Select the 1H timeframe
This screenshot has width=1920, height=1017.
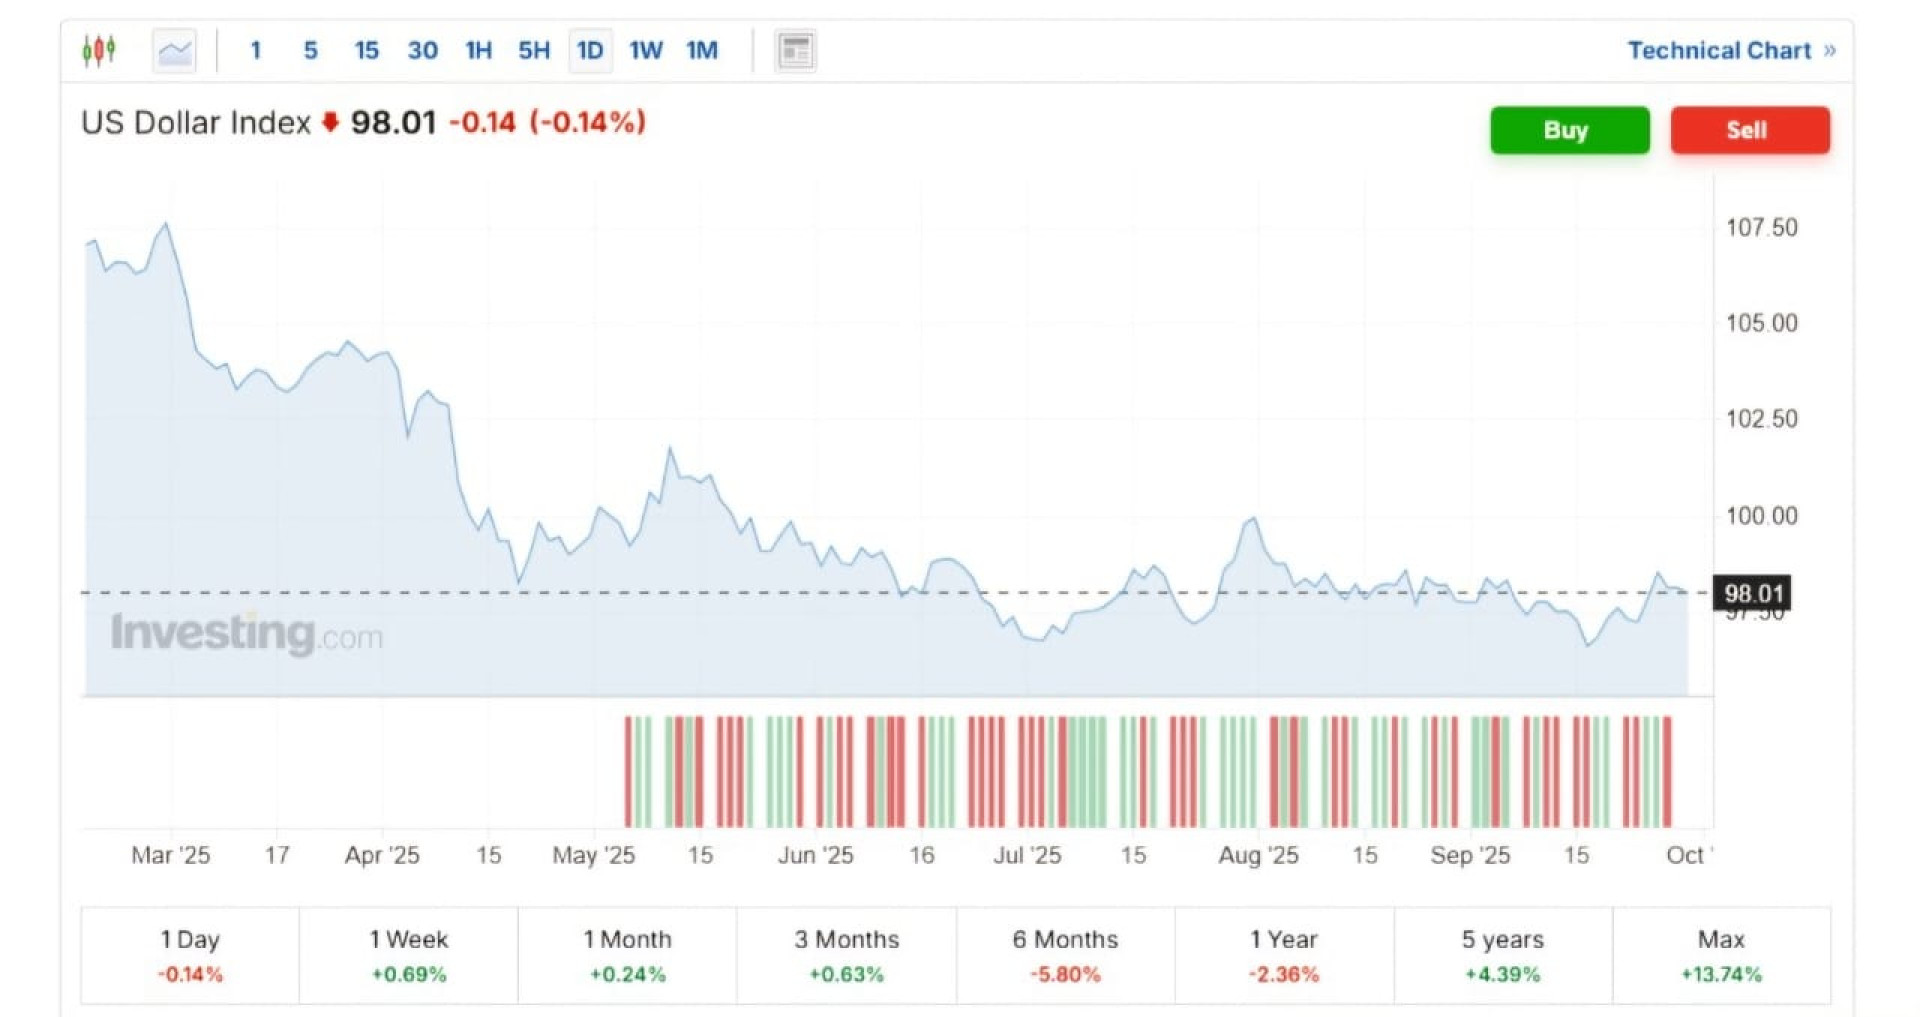[x=478, y=50]
